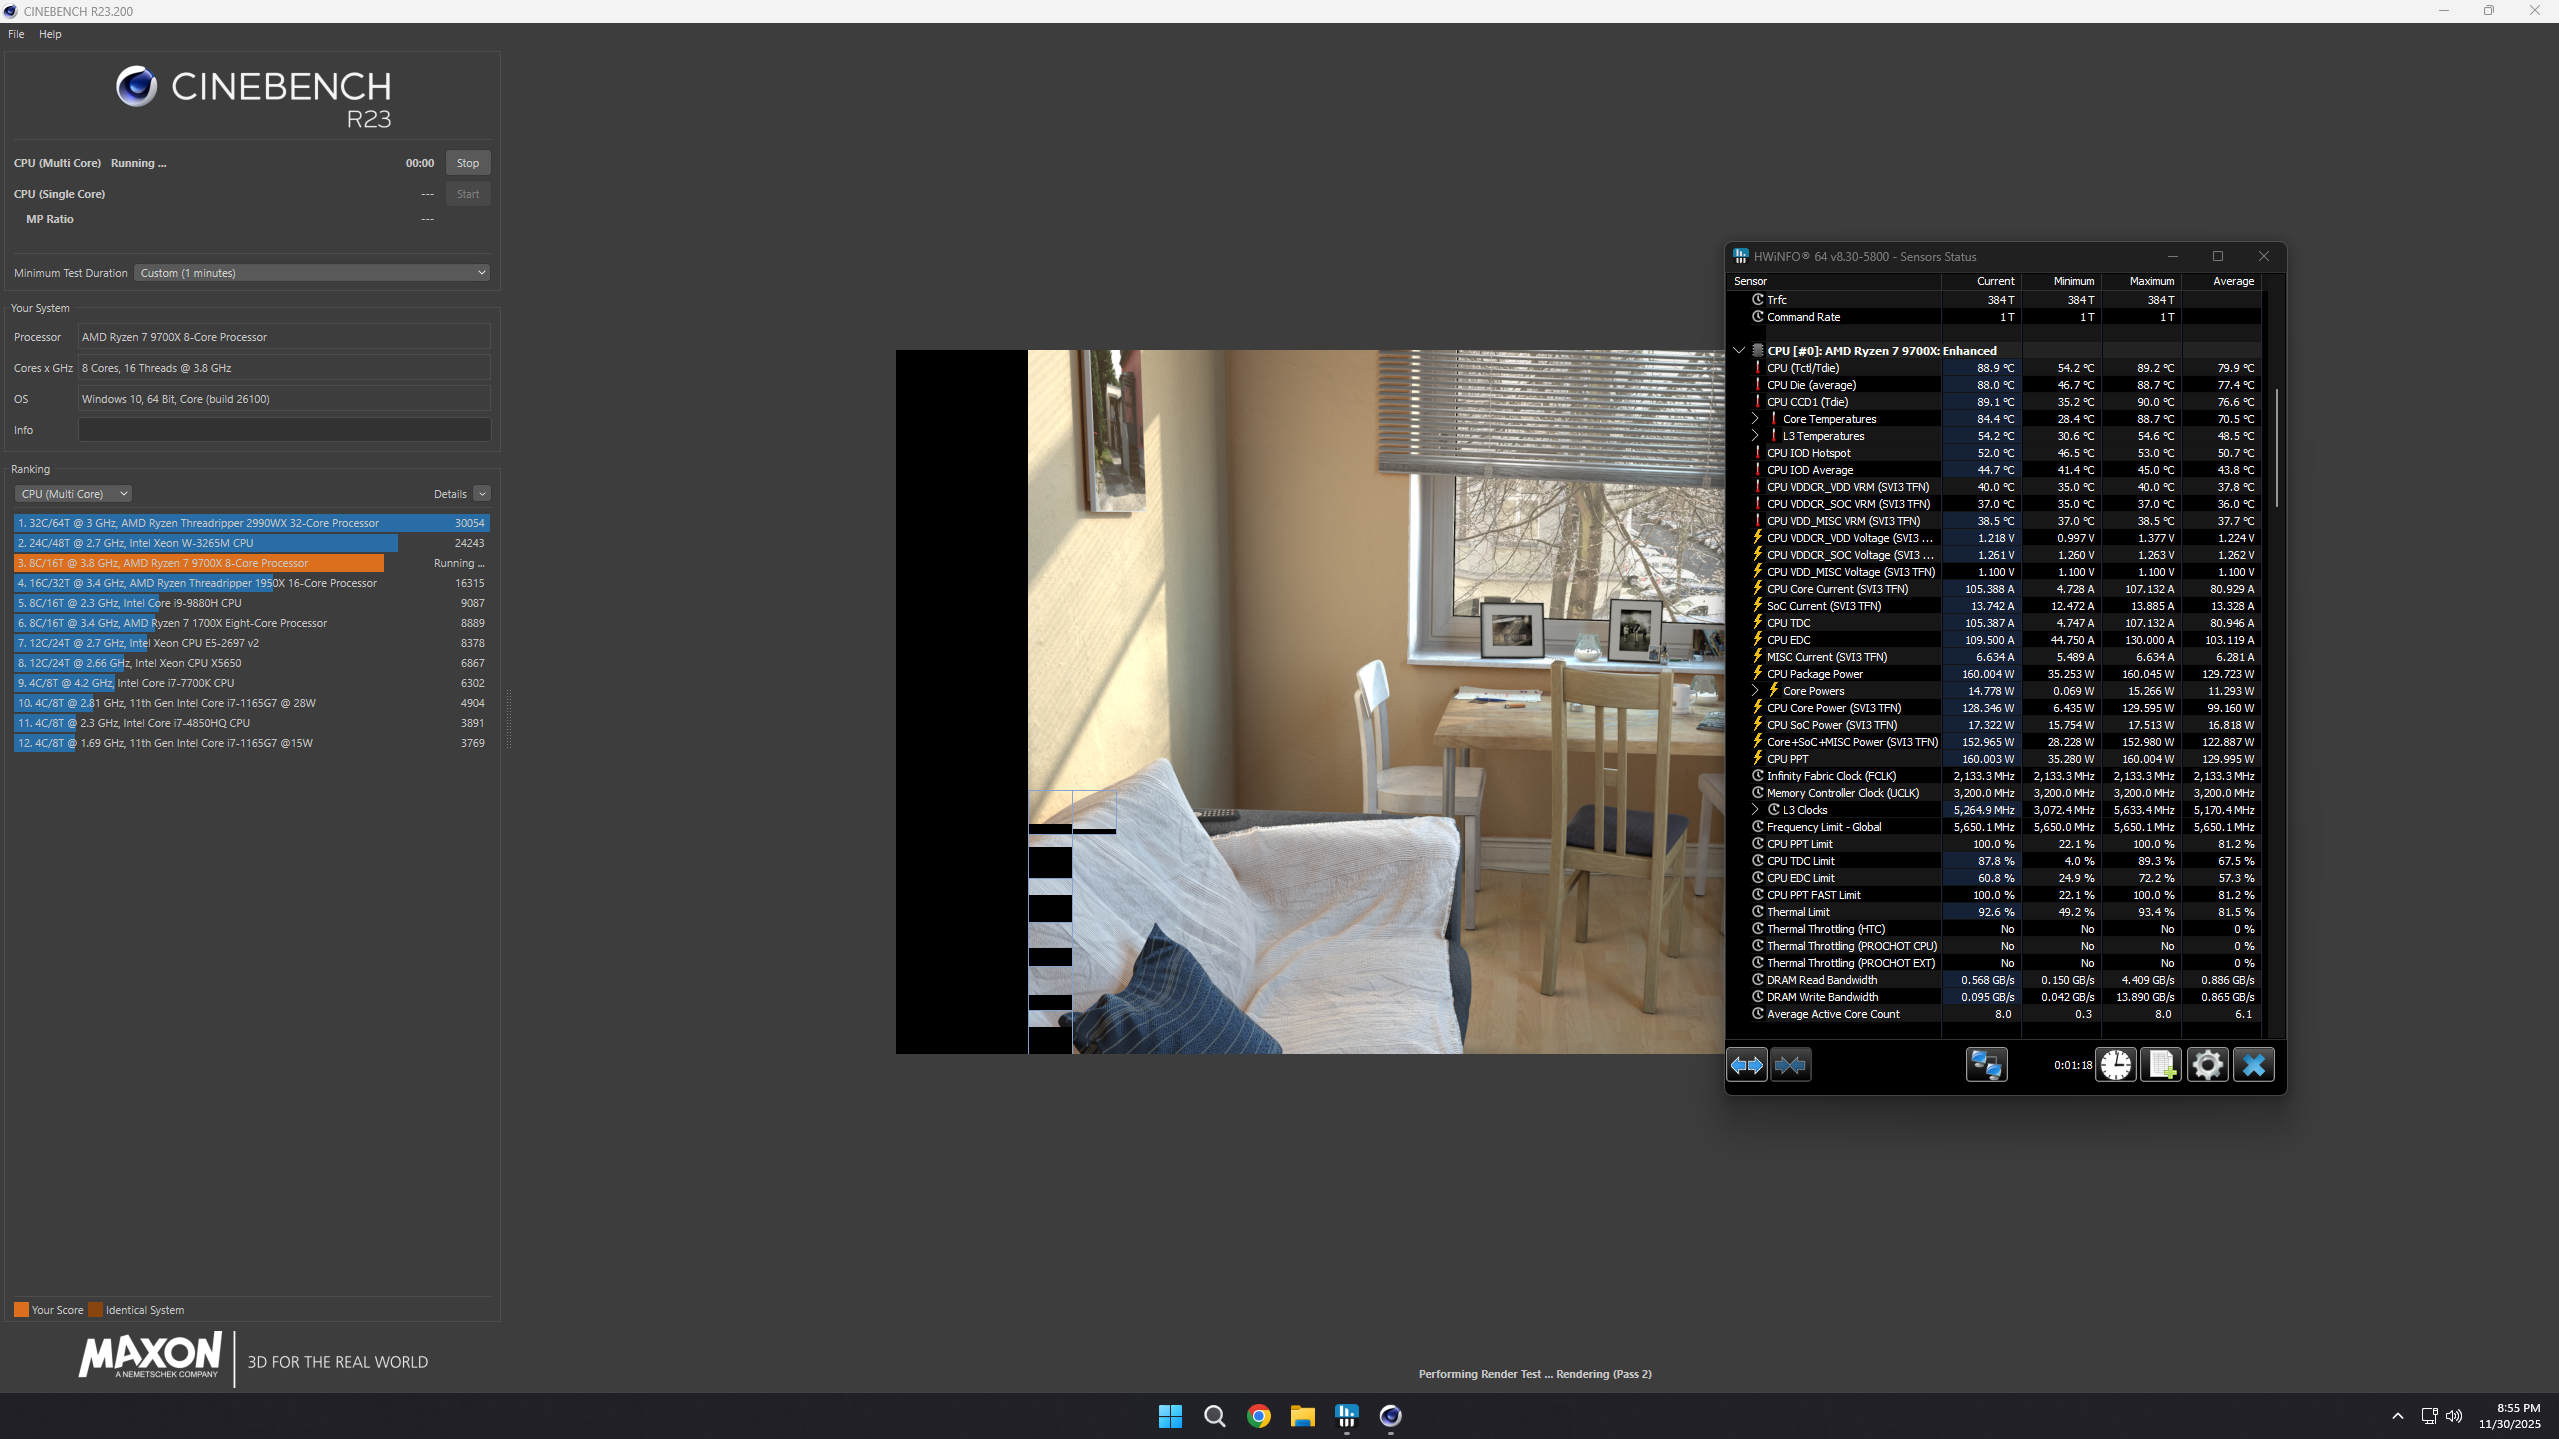This screenshot has width=2559, height=1439.
Task: Select the Thermal Limit sensor row
Action: [1996, 912]
